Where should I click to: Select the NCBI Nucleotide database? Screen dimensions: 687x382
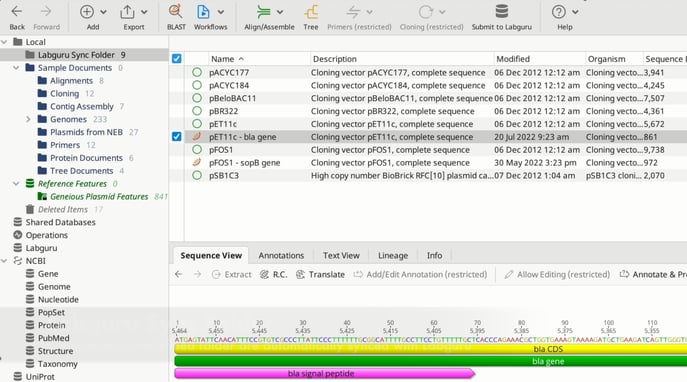click(58, 300)
